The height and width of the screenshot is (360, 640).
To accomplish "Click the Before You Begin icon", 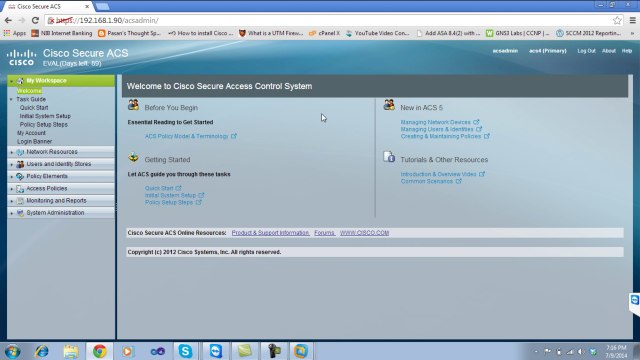I will (133, 105).
